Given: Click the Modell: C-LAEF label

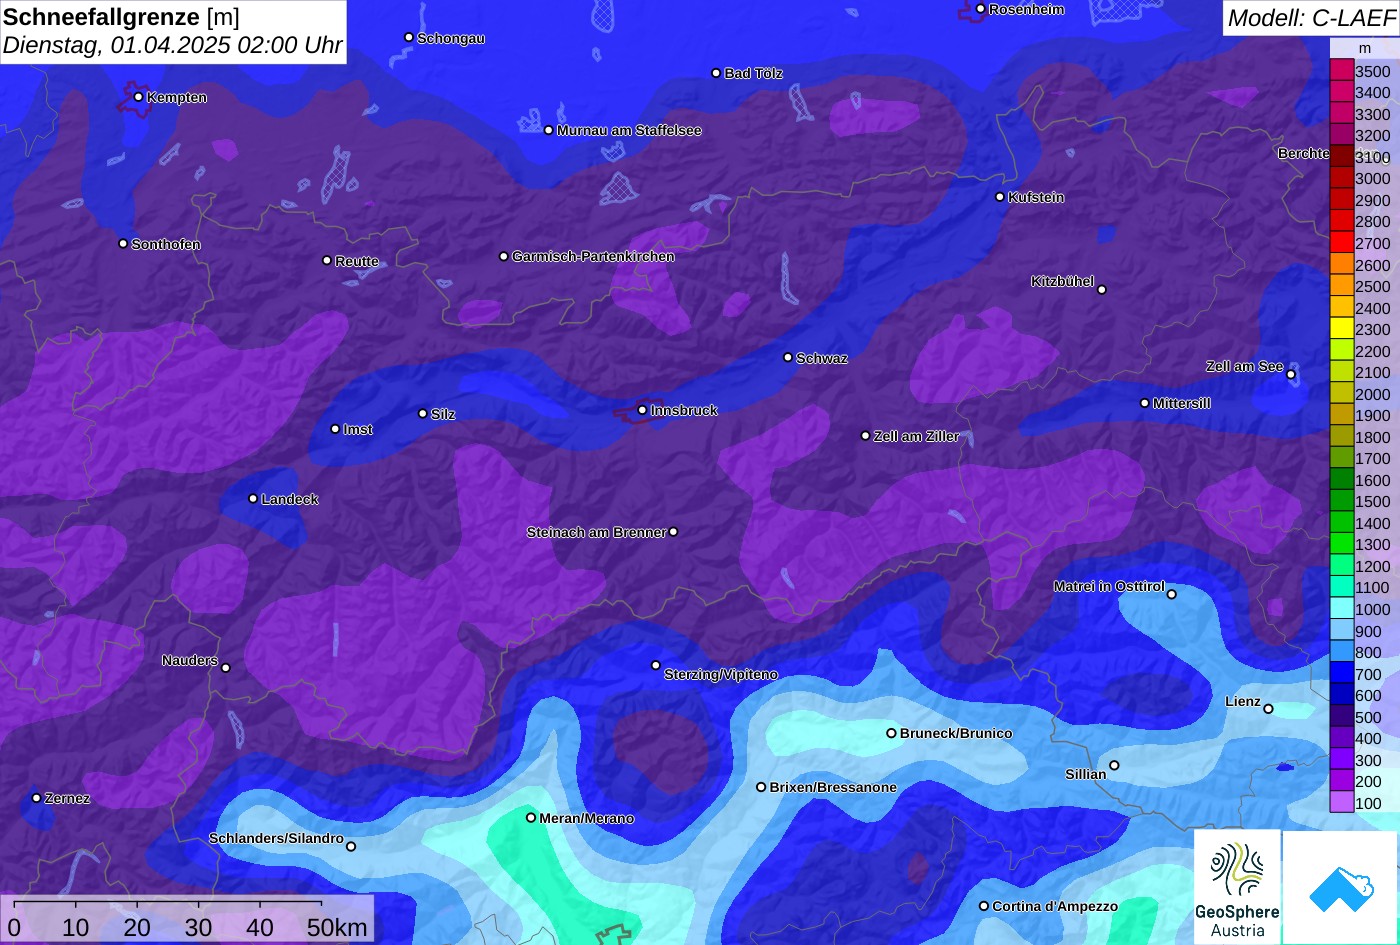Looking at the screenshot, I should 1310,17.
